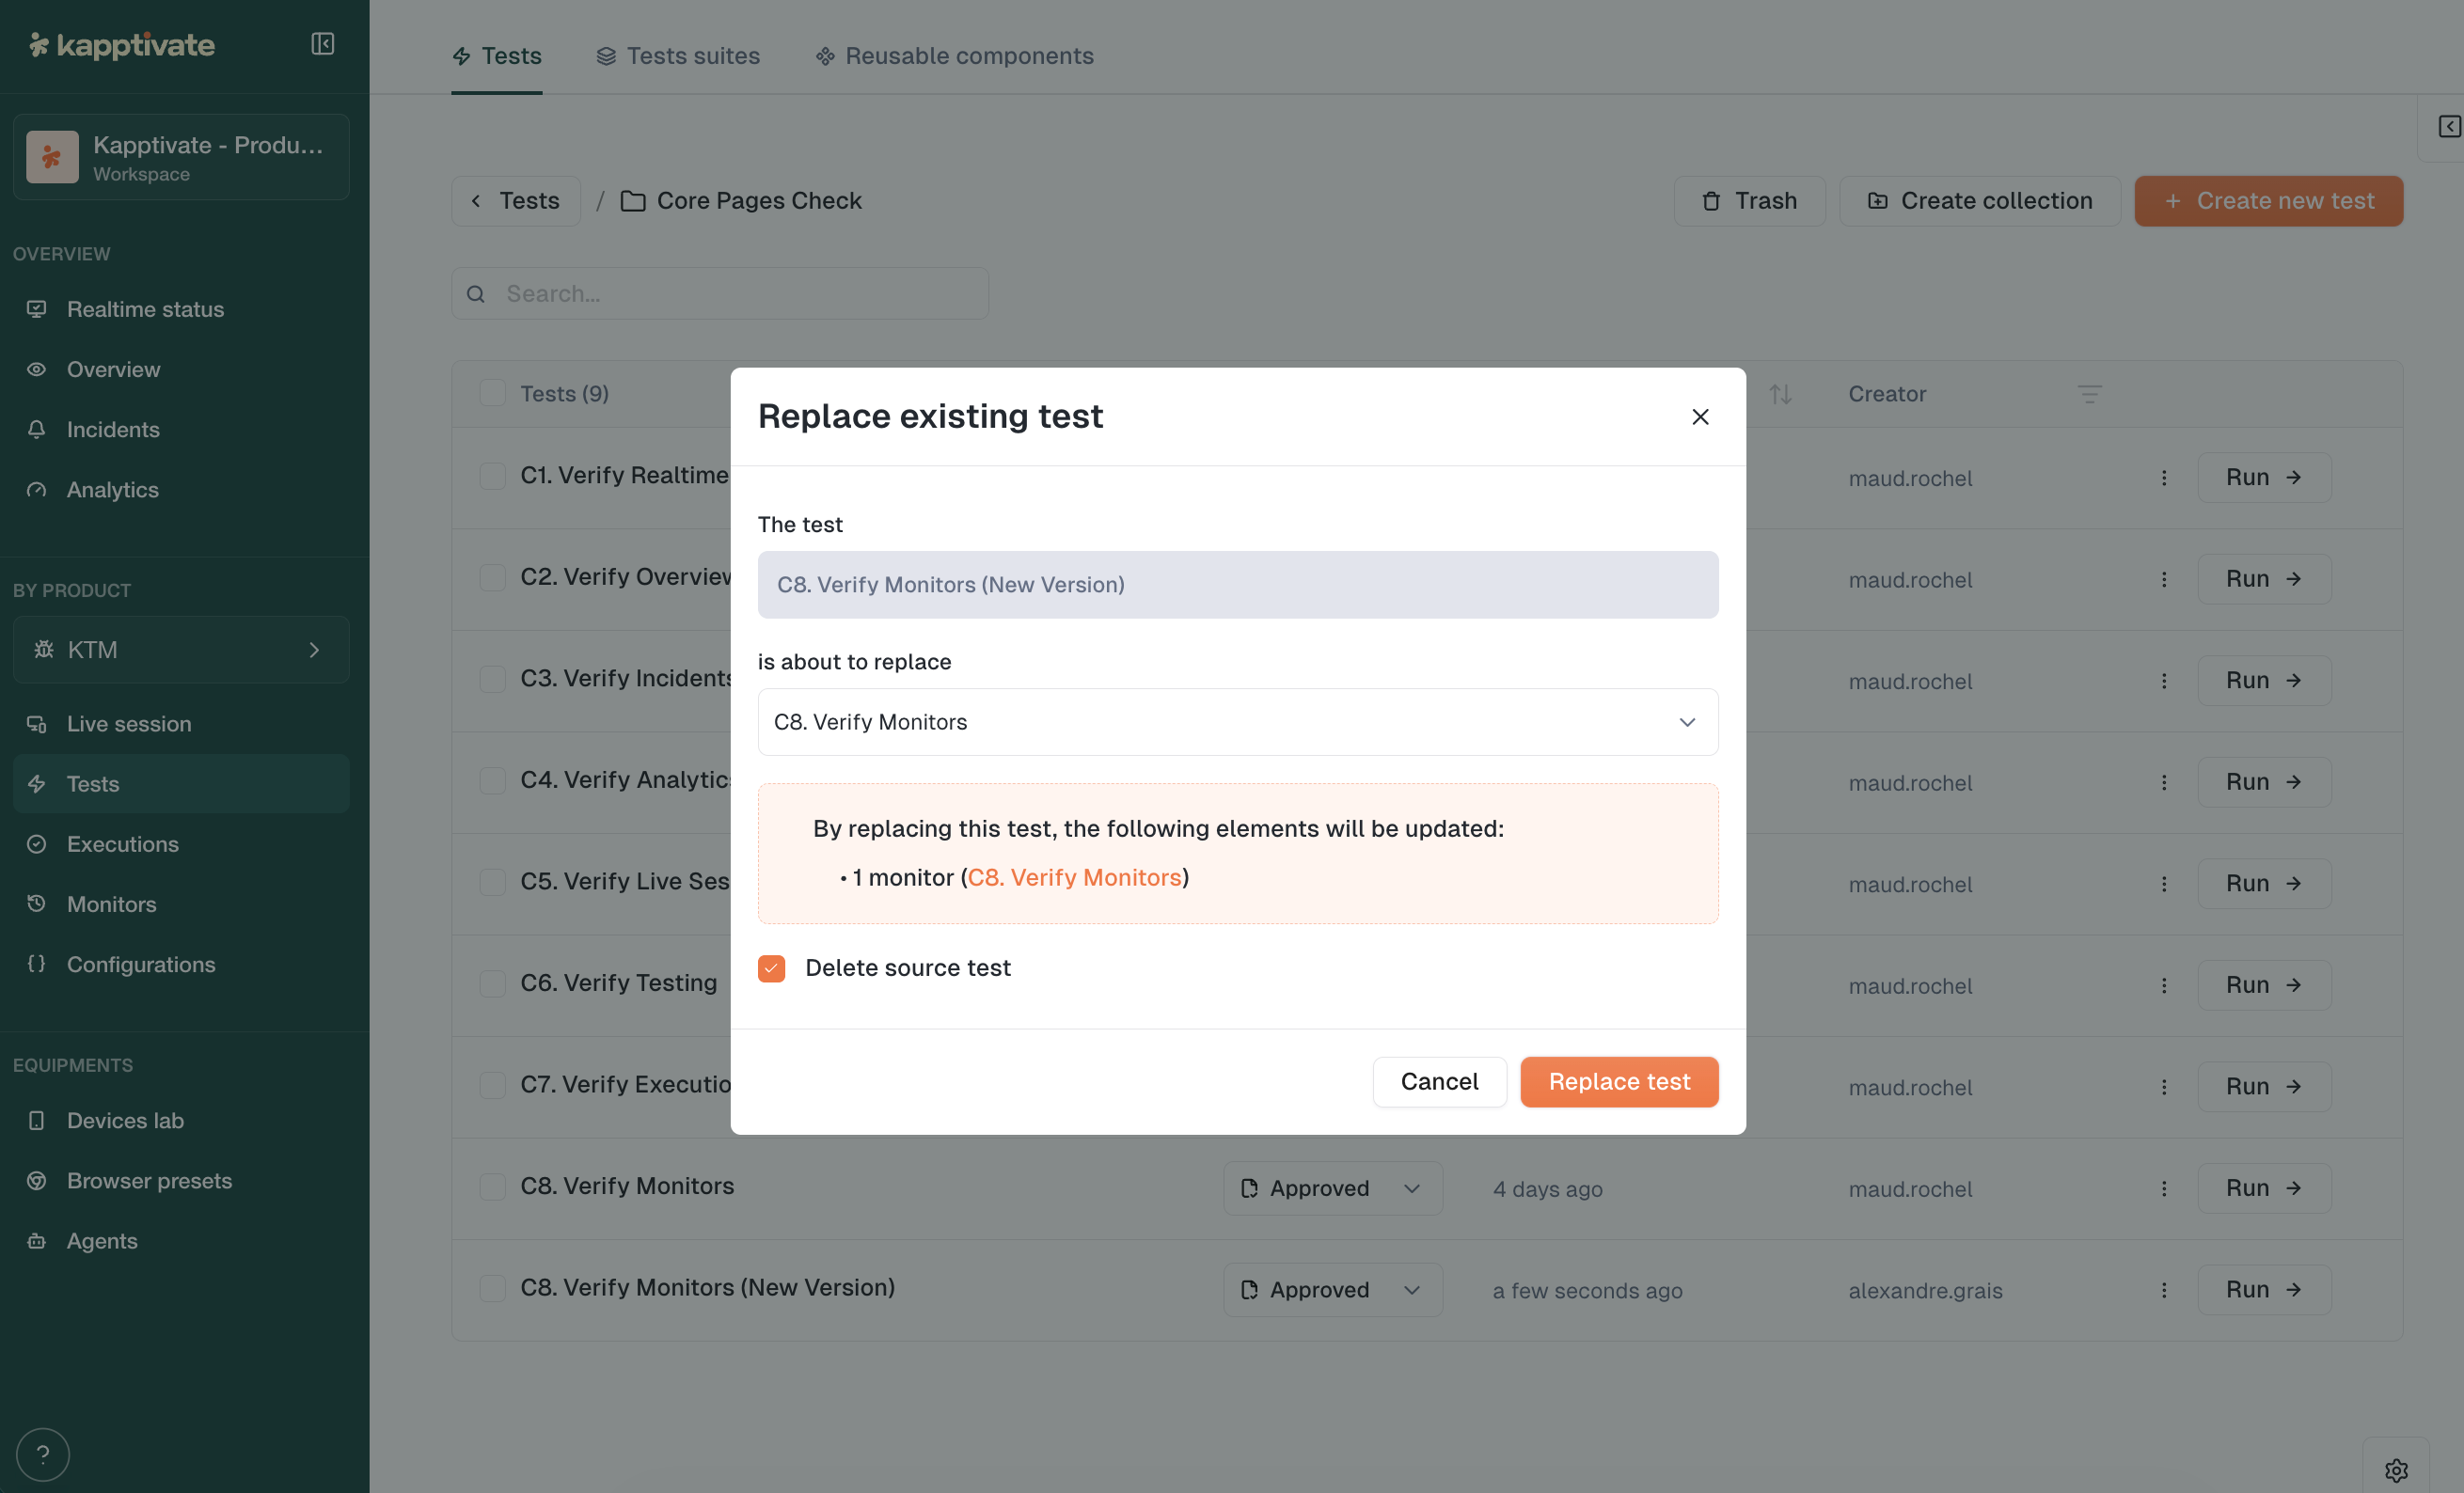Check the C2. Verify Overview row checkbox
The width and height of the screenshot is (2464, 1493).
[492, 578]
